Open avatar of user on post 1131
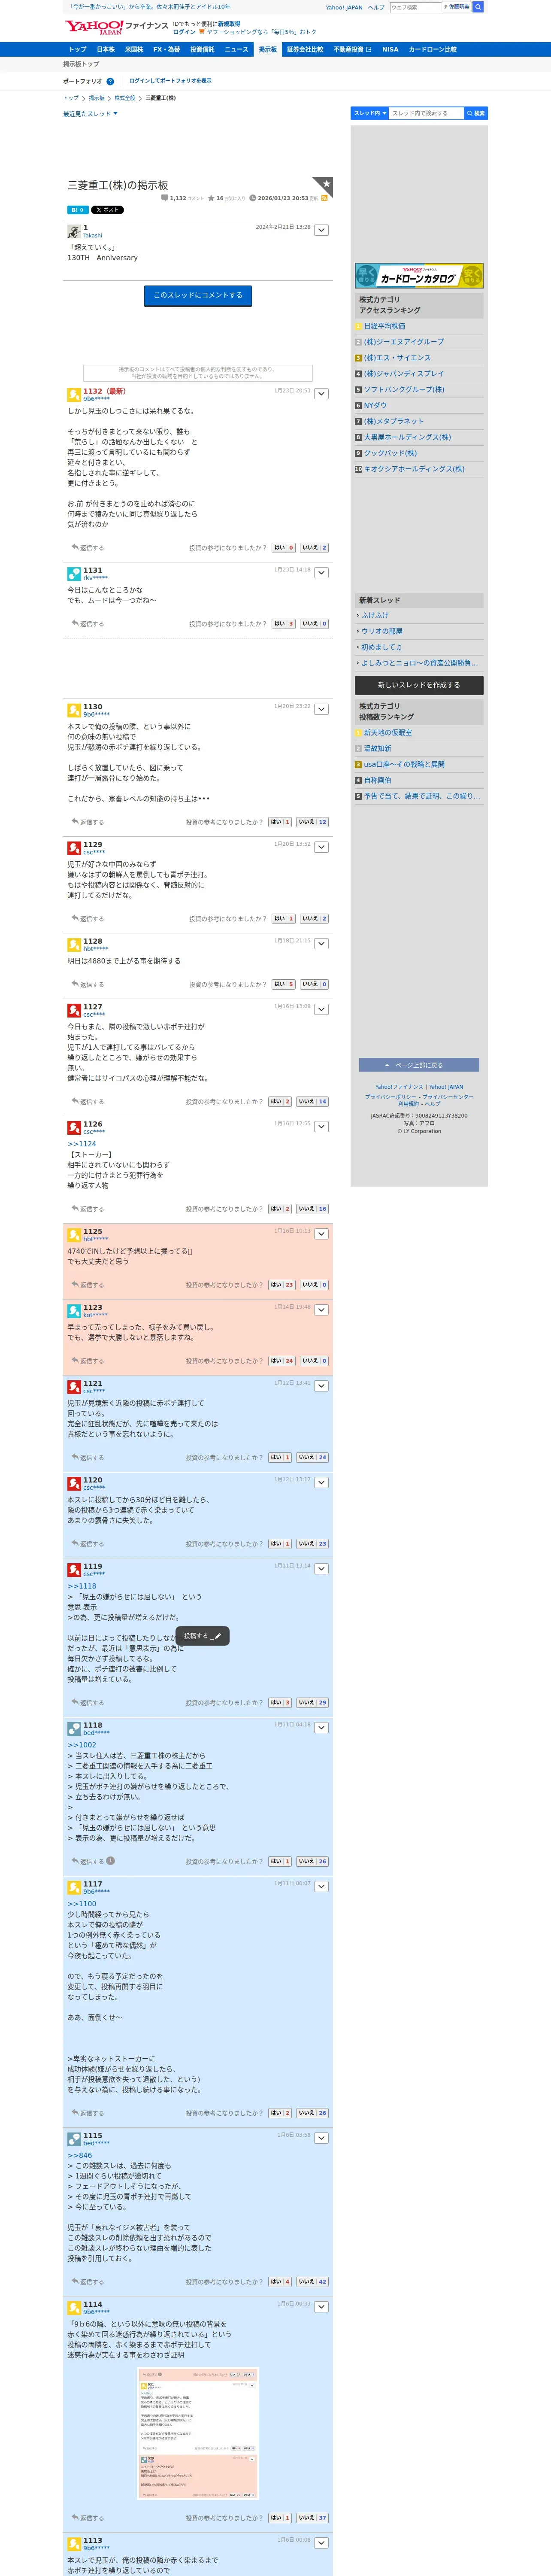 pyautogui.click(x=74, y=573)
